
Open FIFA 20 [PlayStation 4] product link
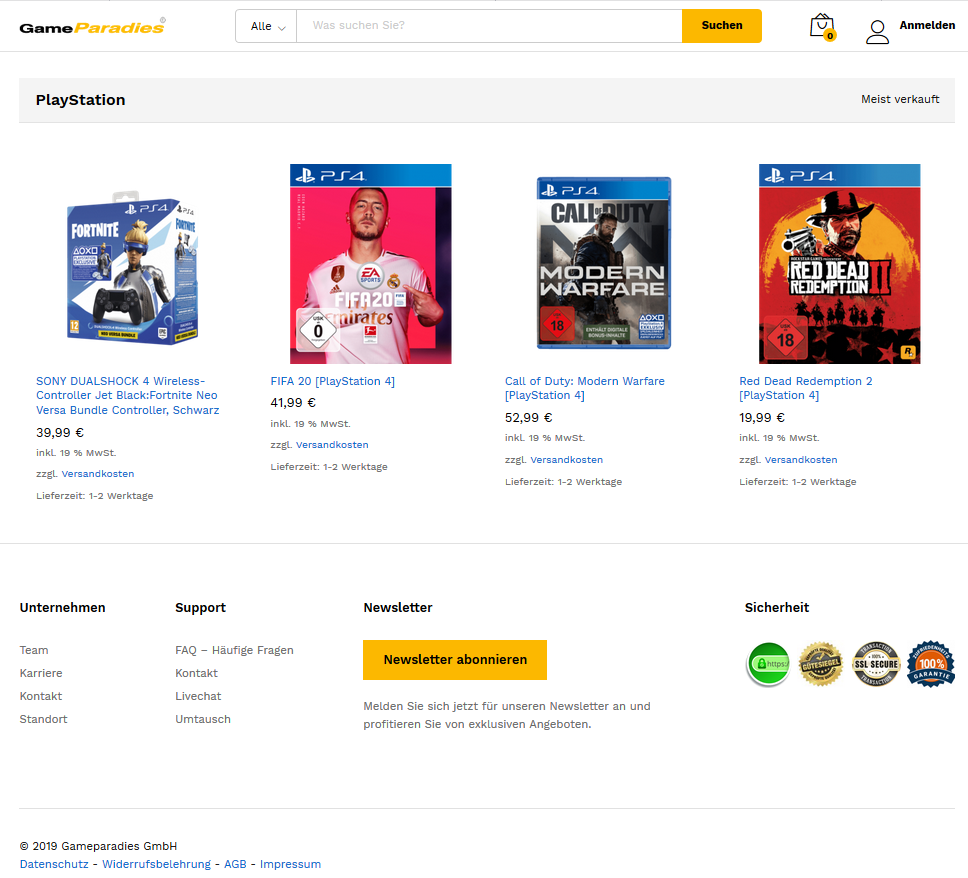[333, 382]
